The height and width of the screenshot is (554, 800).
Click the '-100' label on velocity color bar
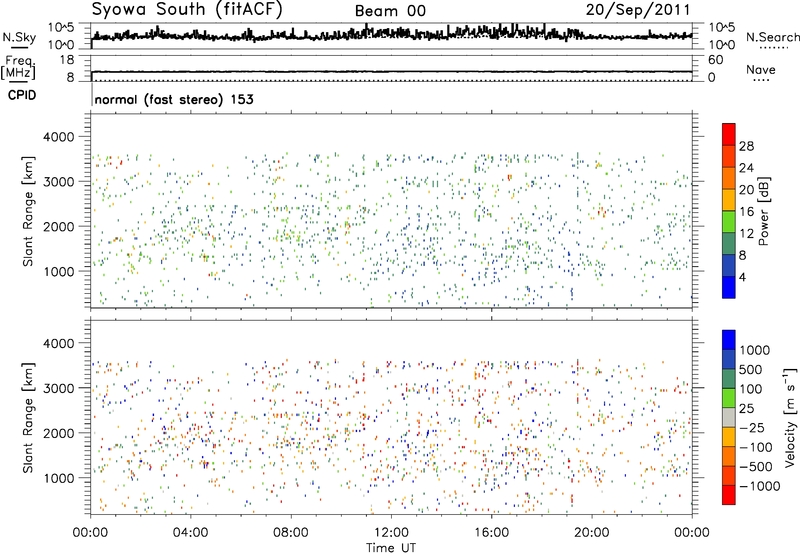(756, 447)
